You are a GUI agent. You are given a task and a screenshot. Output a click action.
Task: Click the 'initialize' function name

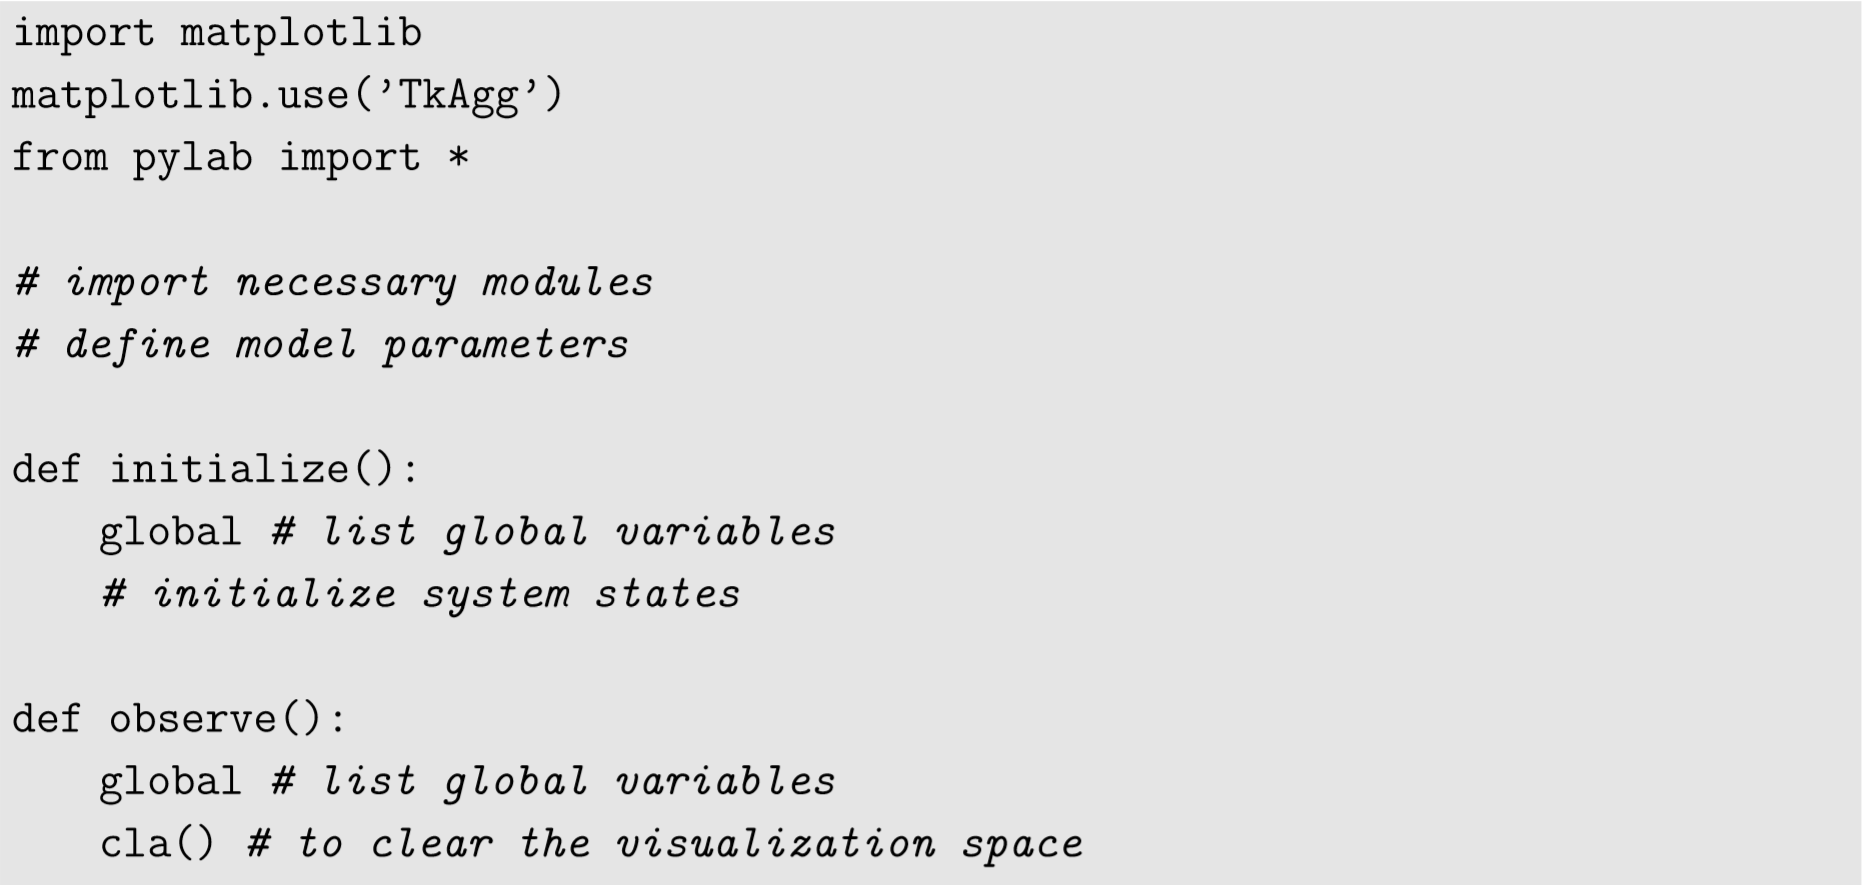(228, 469)
